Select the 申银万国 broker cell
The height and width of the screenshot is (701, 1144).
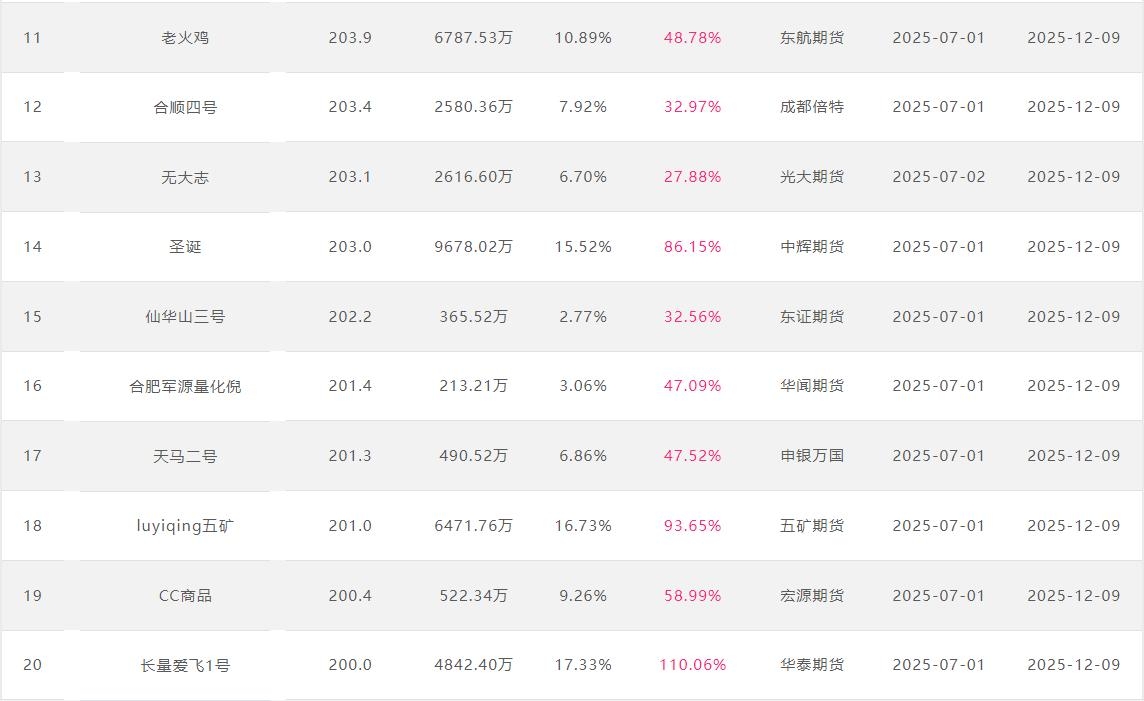(x=812, y=456)
